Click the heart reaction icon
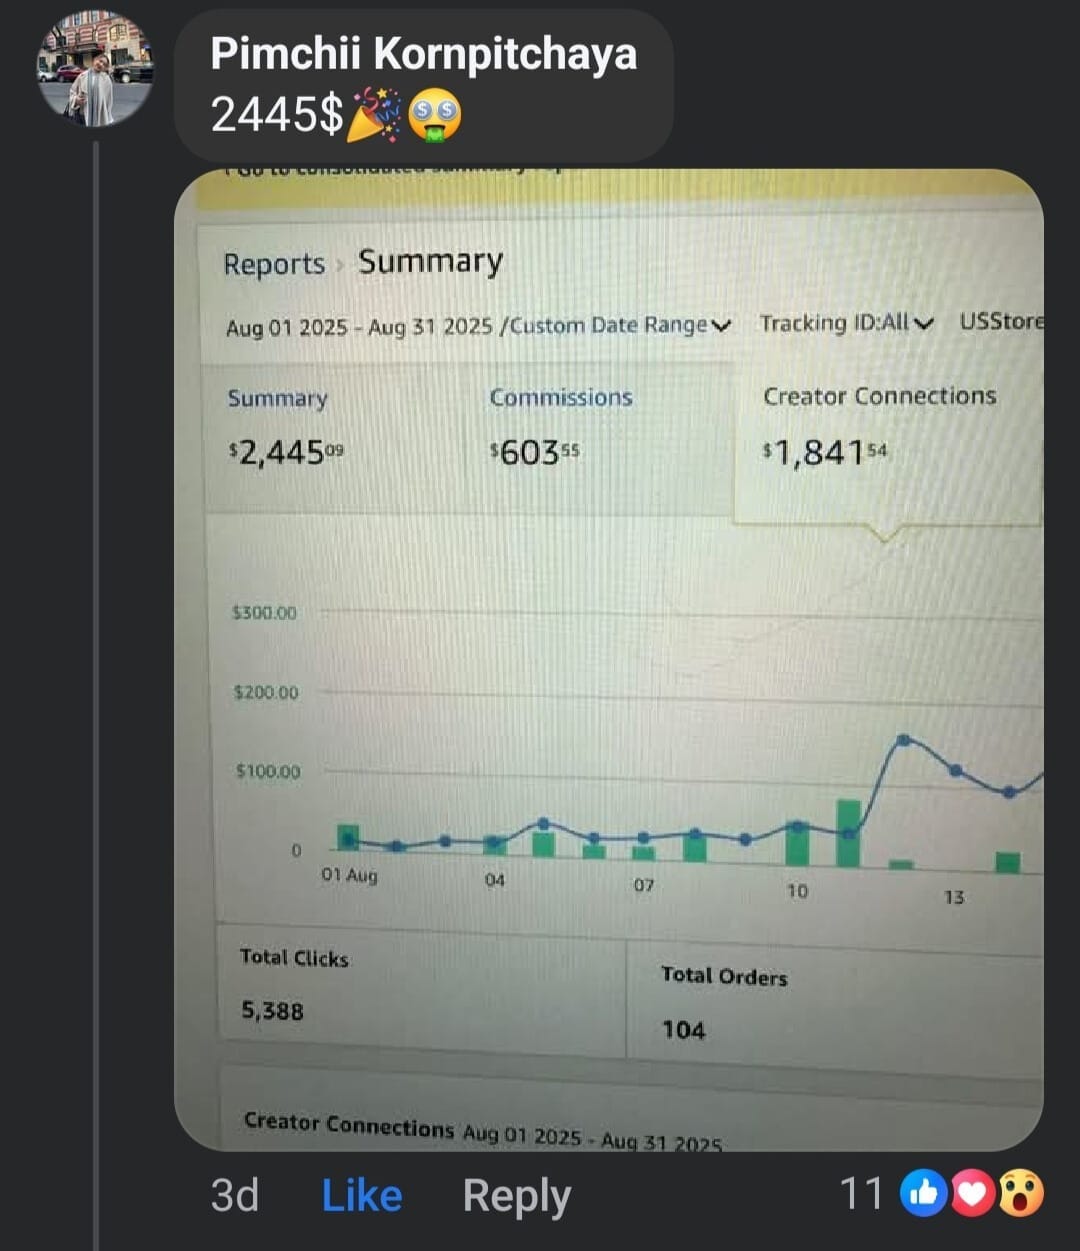 (x=972, y=1193)
